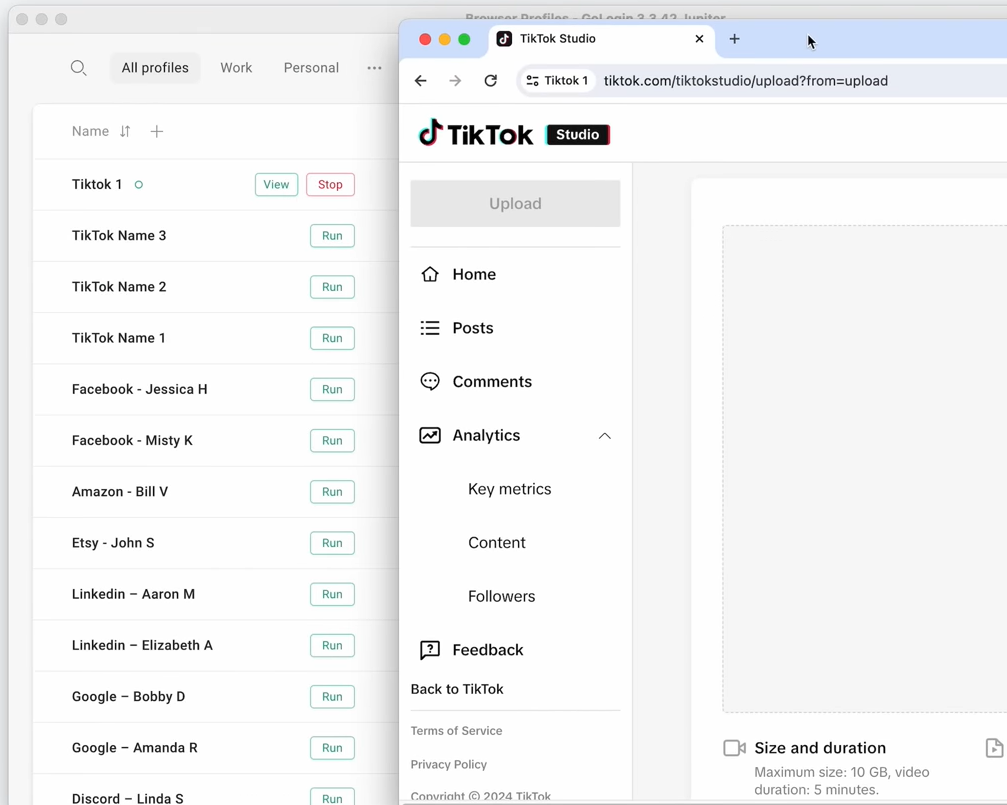The width and height of the screenshot is (1007, 805).
Task: Sort profiles by the Name sort arrows icon
Action: [125, 131]
